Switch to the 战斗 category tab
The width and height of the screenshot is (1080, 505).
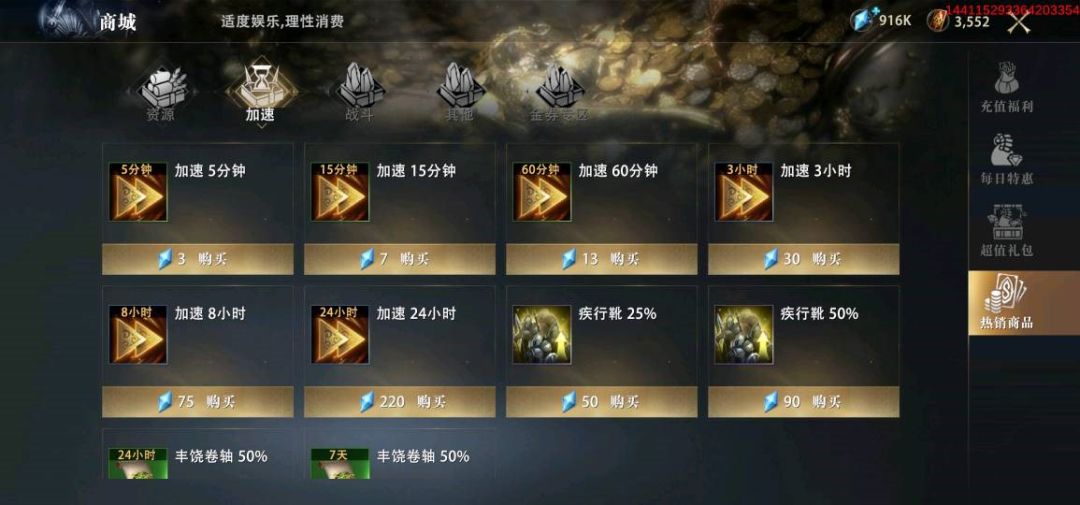[360, 92]
